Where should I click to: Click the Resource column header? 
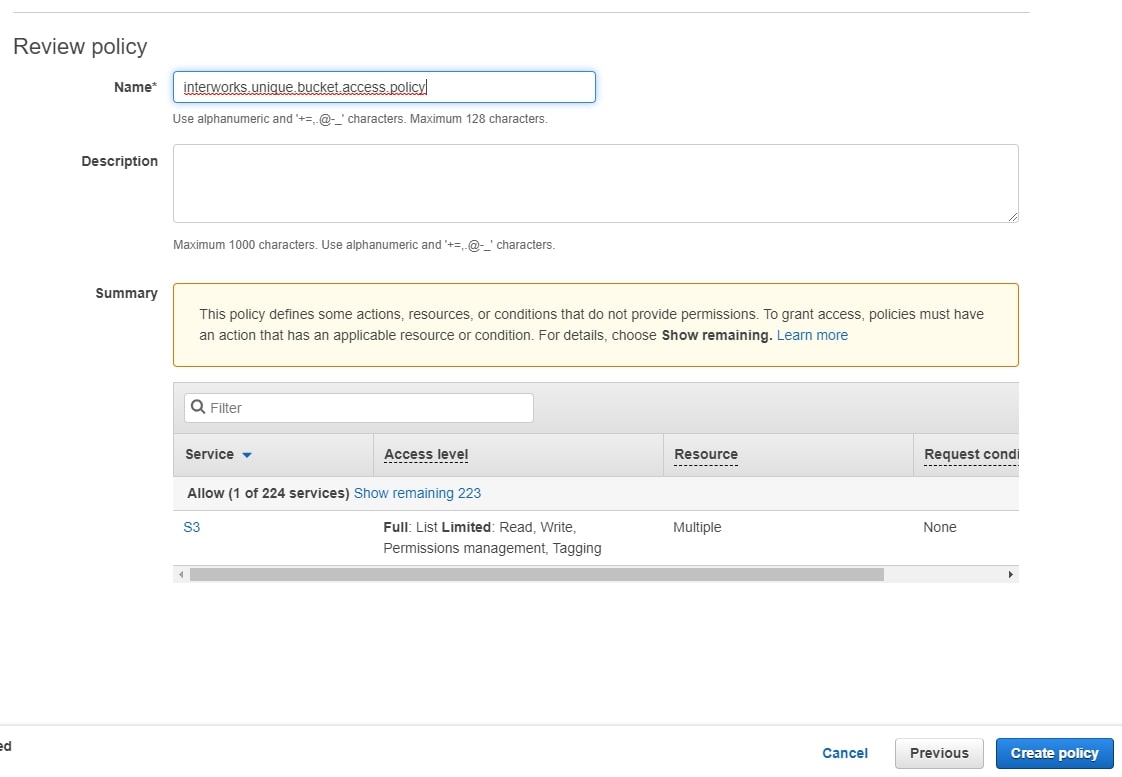click(706, 454)
